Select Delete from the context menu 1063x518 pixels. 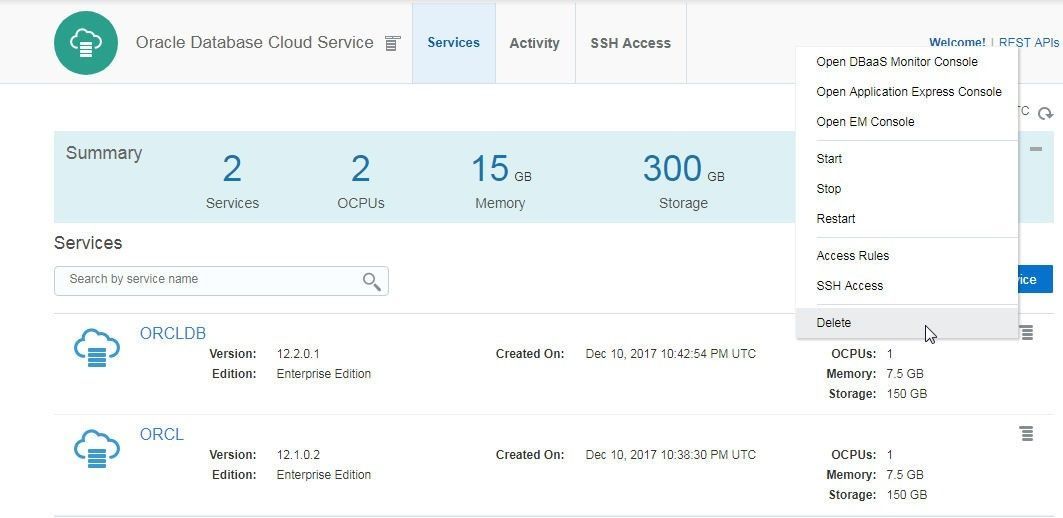[x=906, y=323]
